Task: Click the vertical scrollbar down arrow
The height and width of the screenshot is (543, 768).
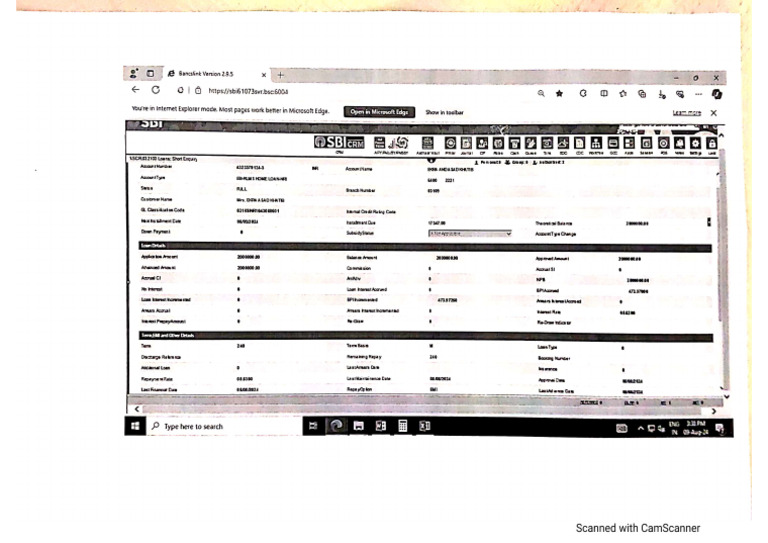Action: pyautogui.click(x=727, y=397)
